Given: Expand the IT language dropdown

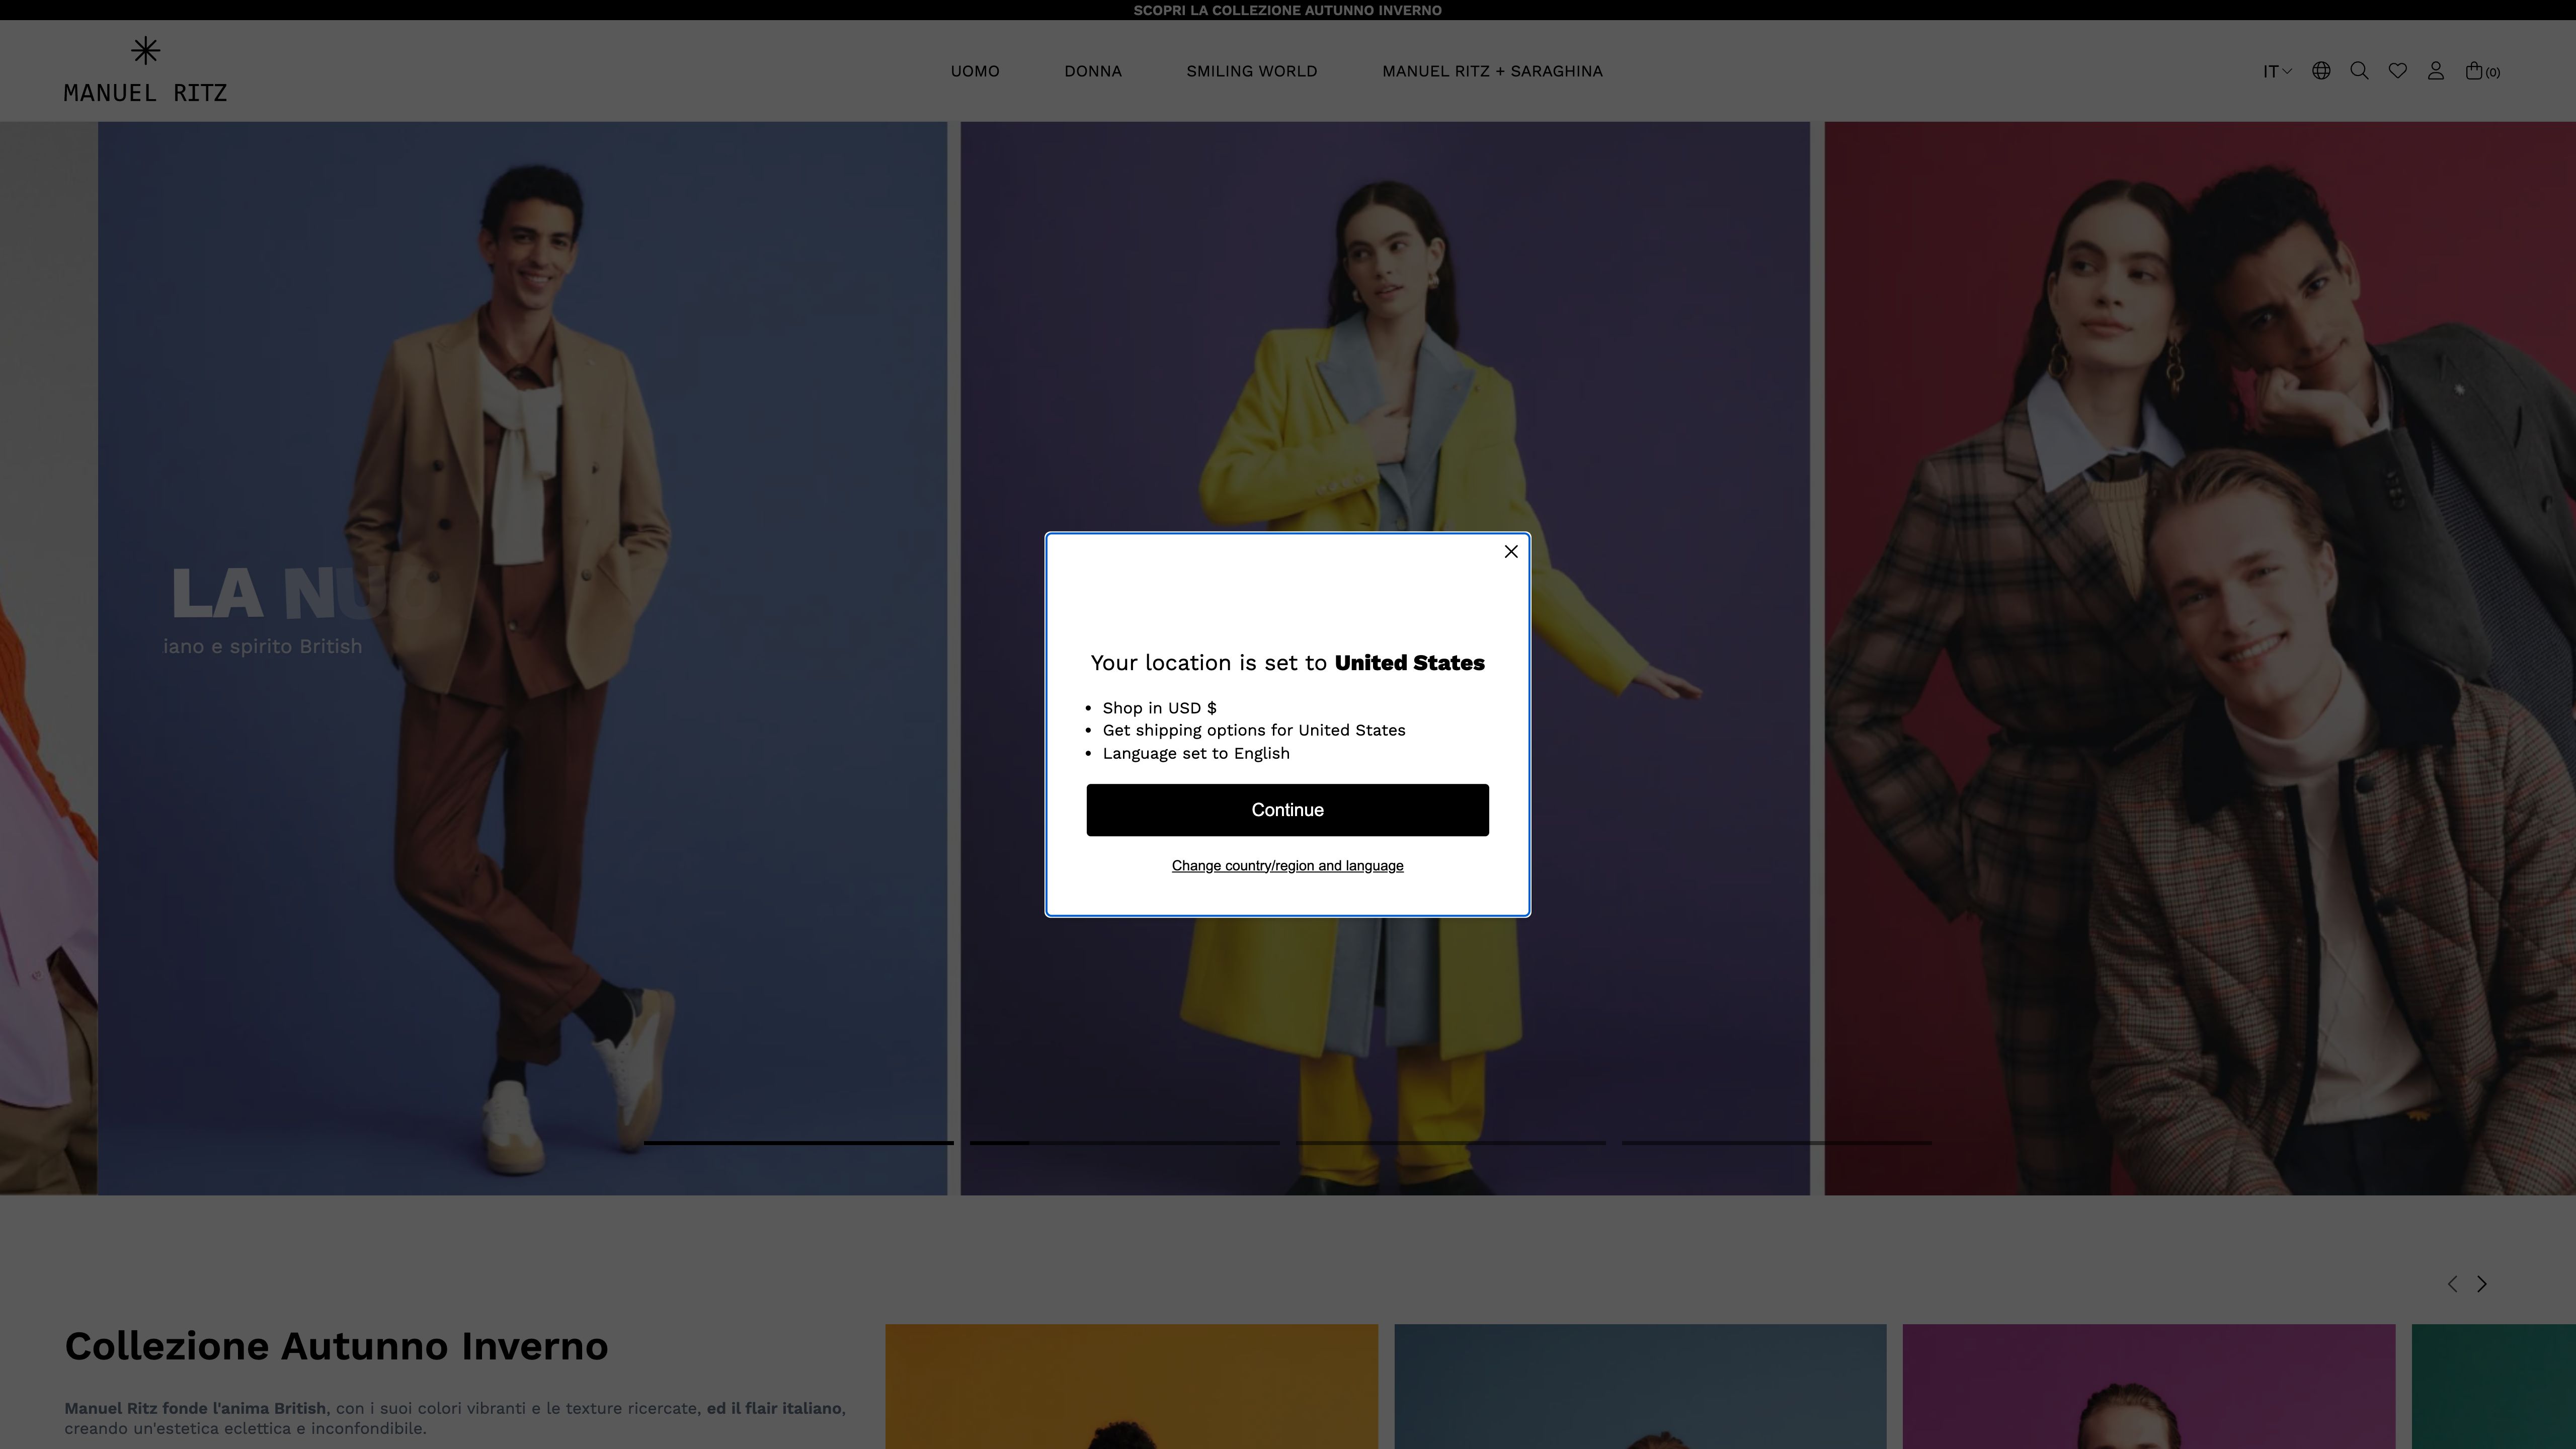Looking at the screenshot, I should [2277, 70].
